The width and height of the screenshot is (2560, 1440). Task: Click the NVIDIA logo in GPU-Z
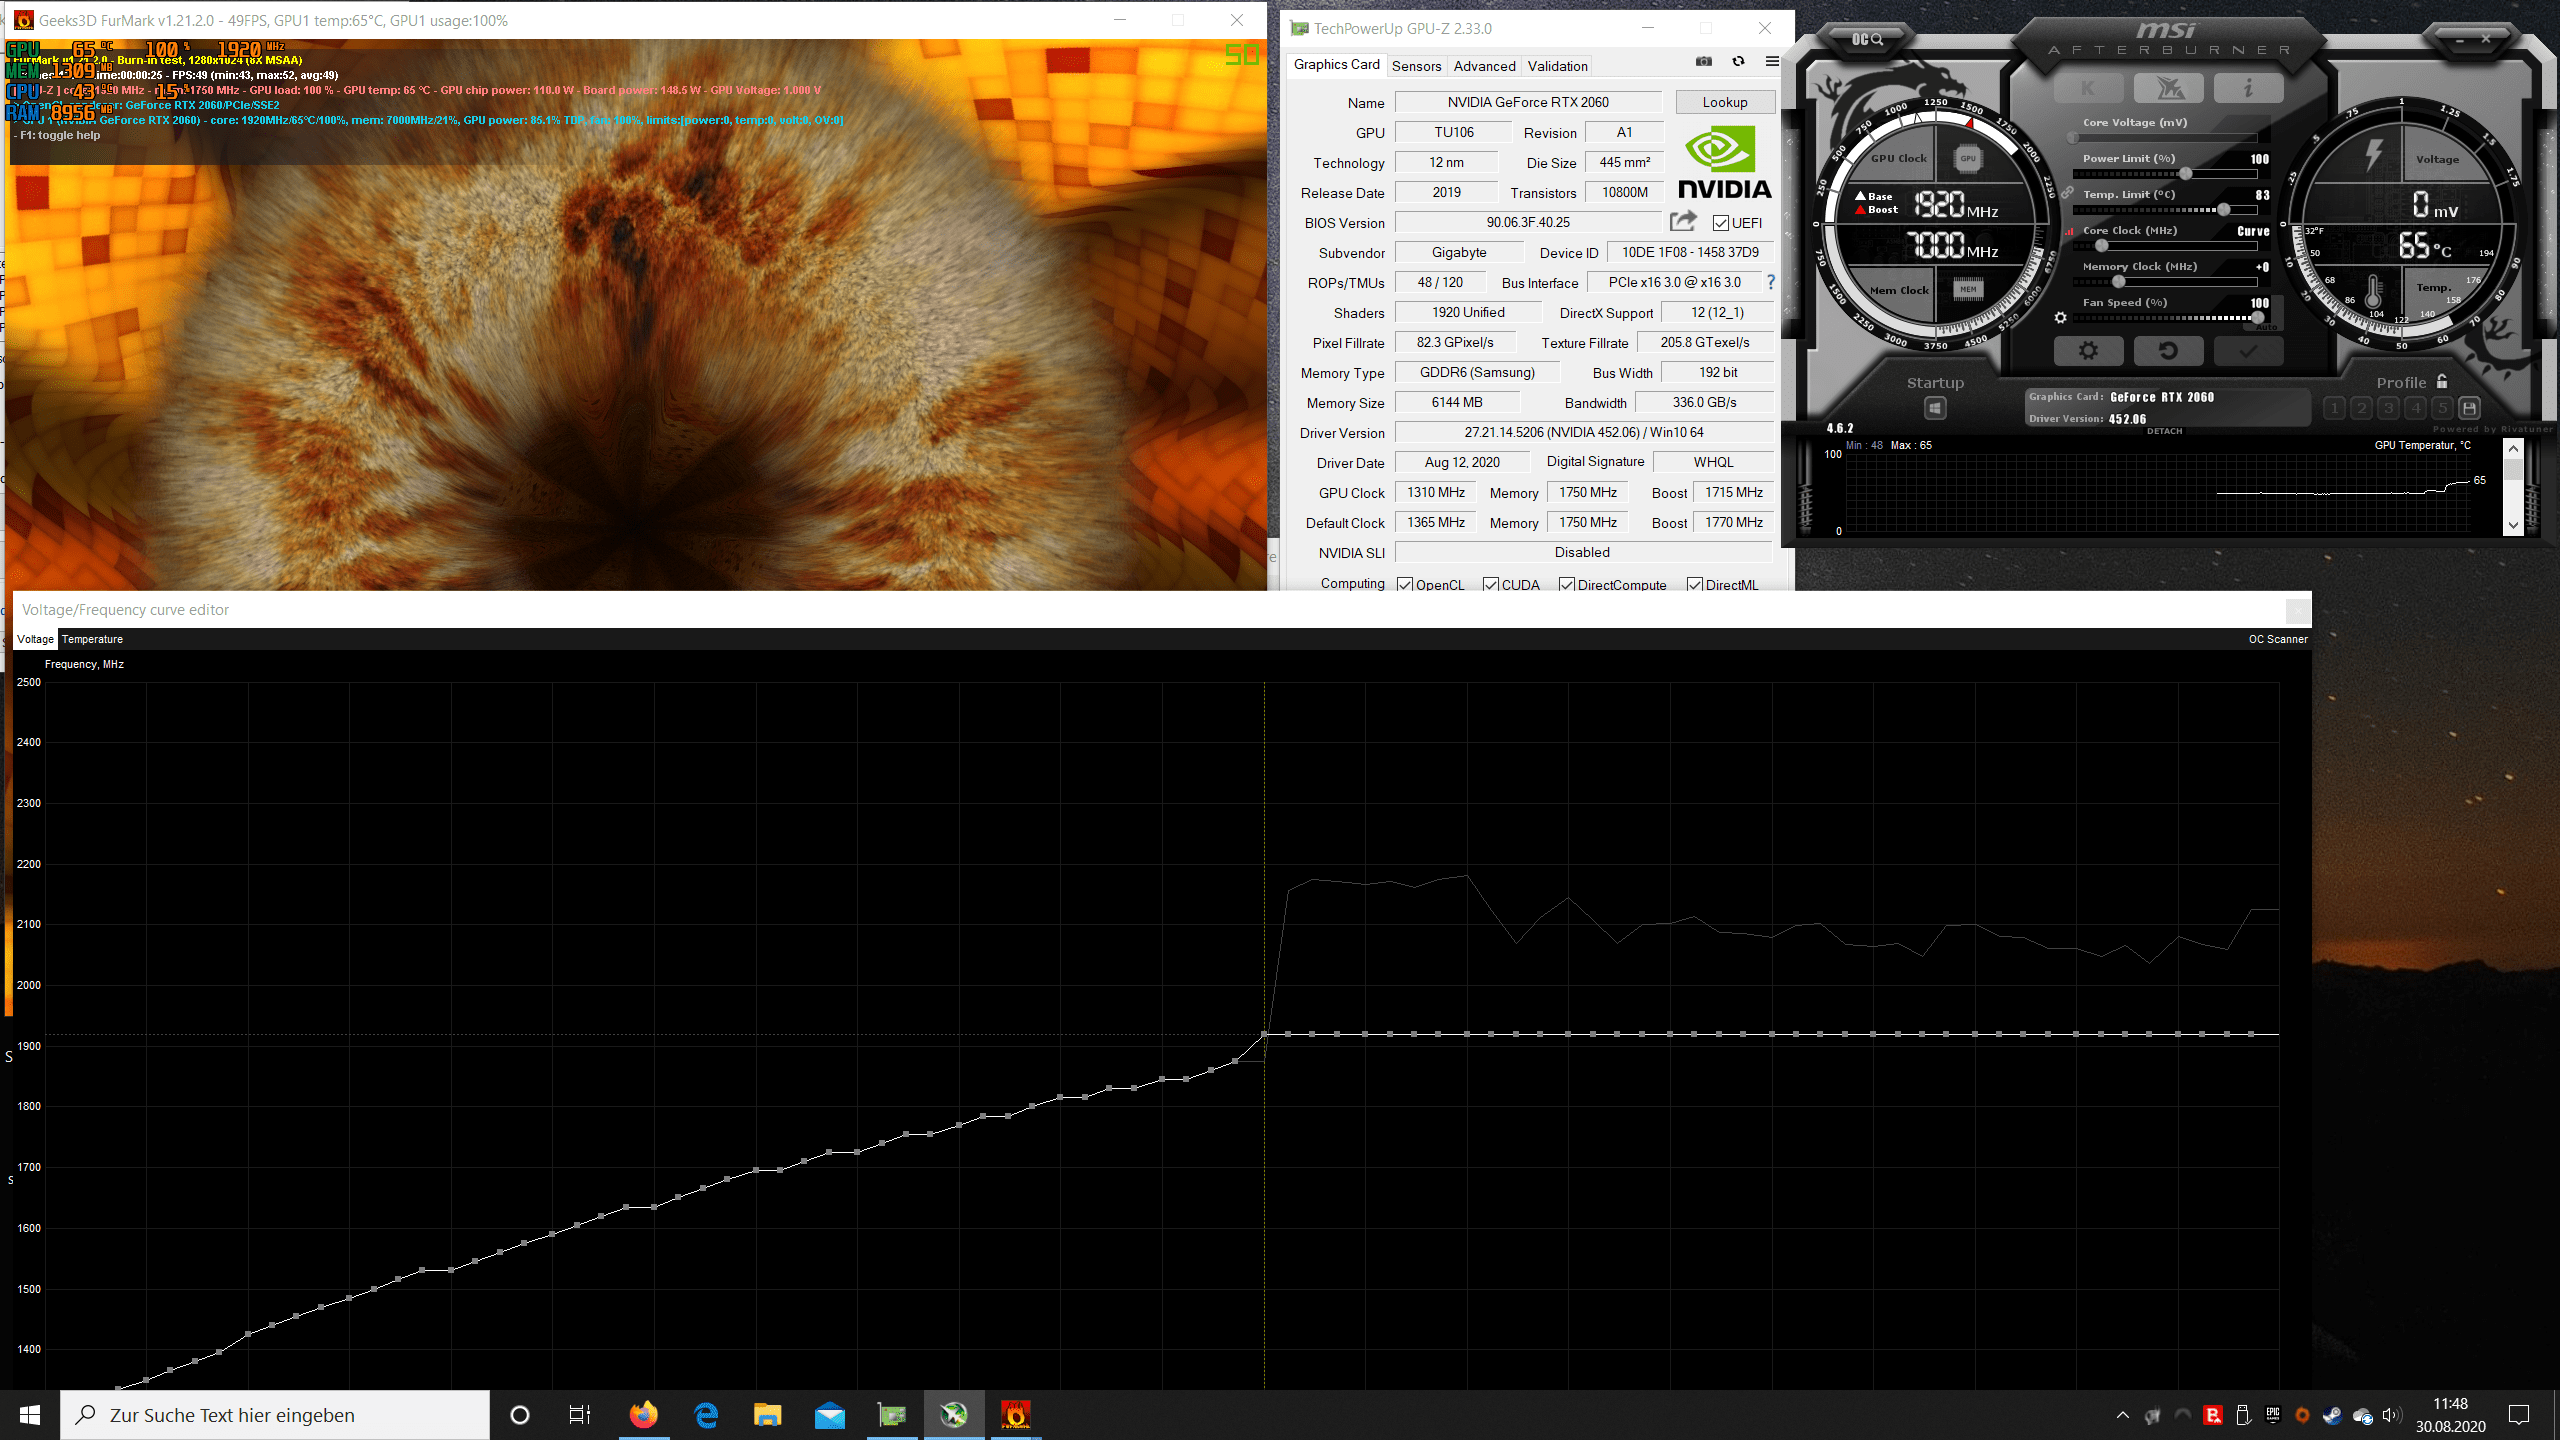(1724, 161)
